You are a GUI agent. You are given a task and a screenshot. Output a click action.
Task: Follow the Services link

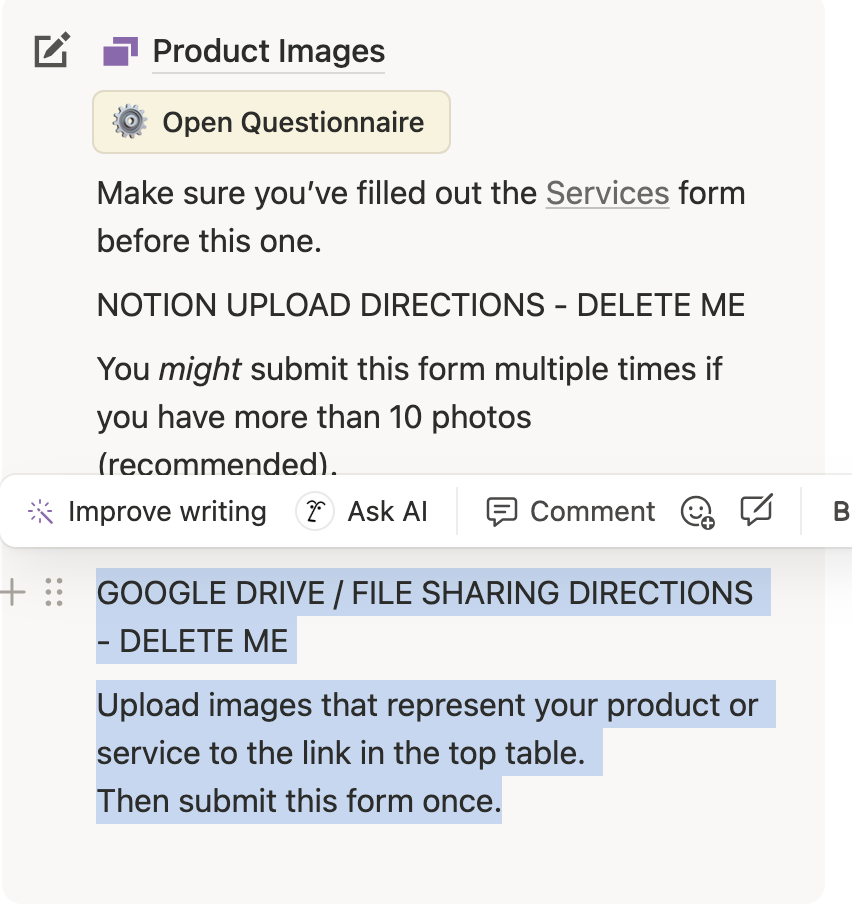tap(607, 192)
